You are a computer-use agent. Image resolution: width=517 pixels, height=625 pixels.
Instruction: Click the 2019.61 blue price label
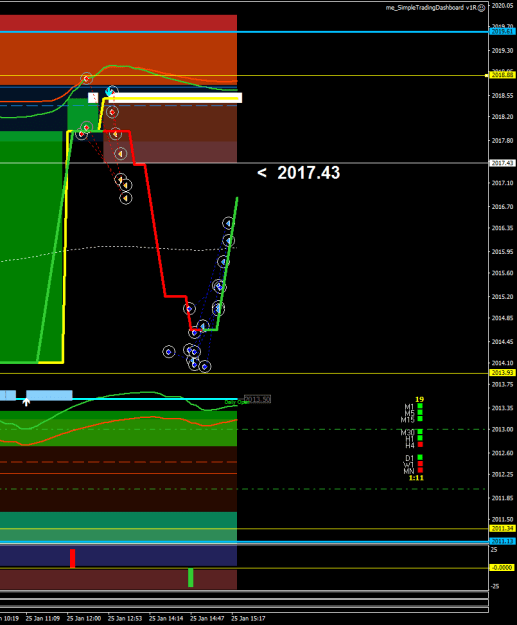point(502,31)
